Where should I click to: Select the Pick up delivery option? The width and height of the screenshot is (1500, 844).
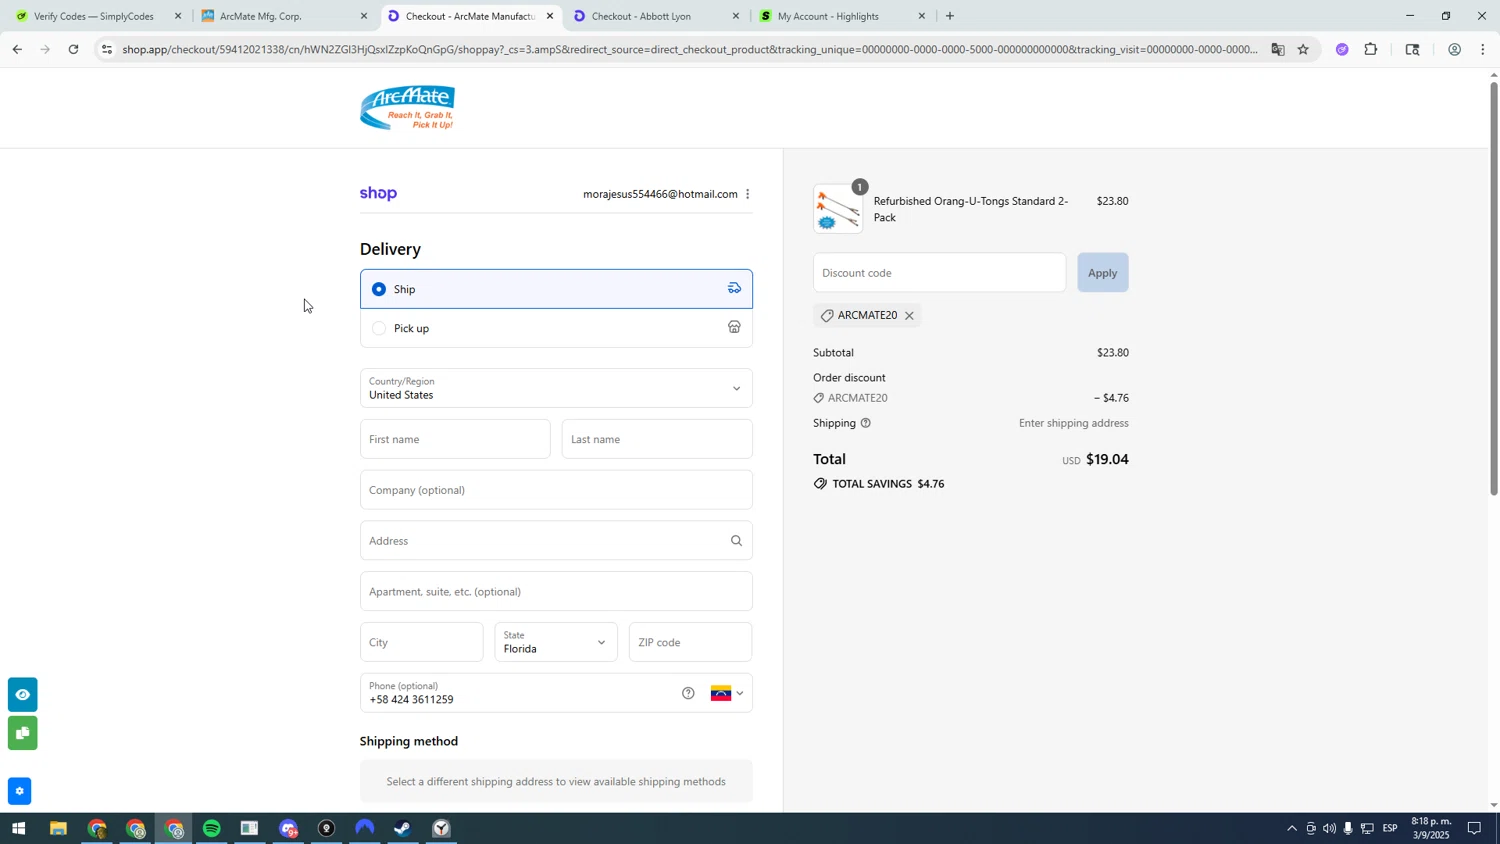coord(556,328)
